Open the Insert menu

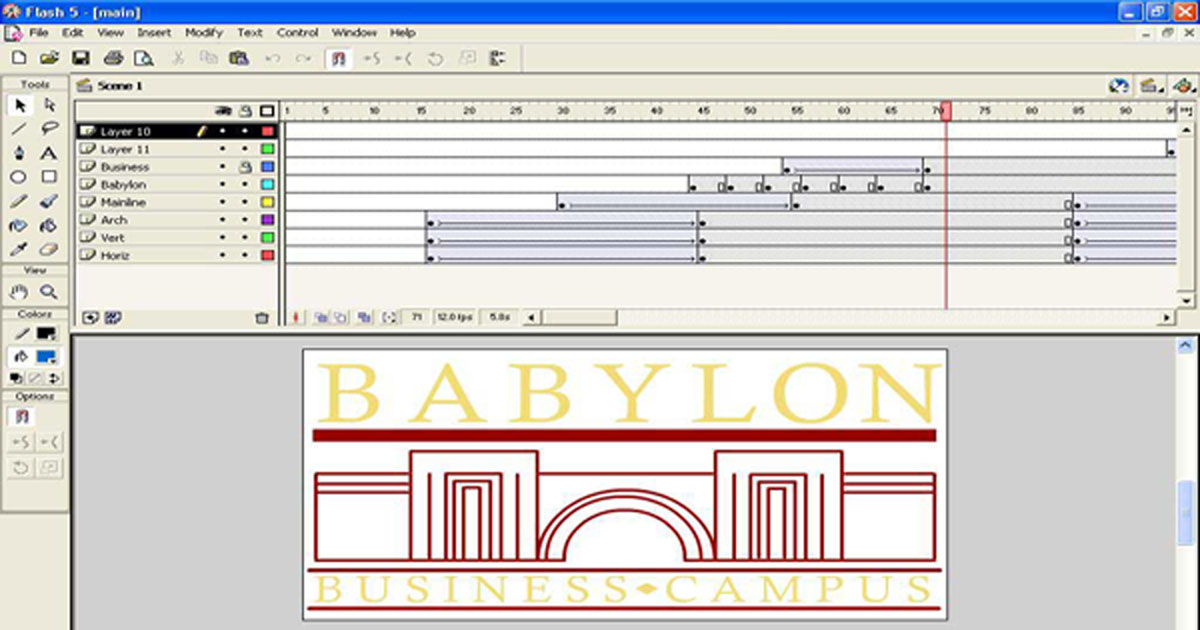[x=154, y=32]
